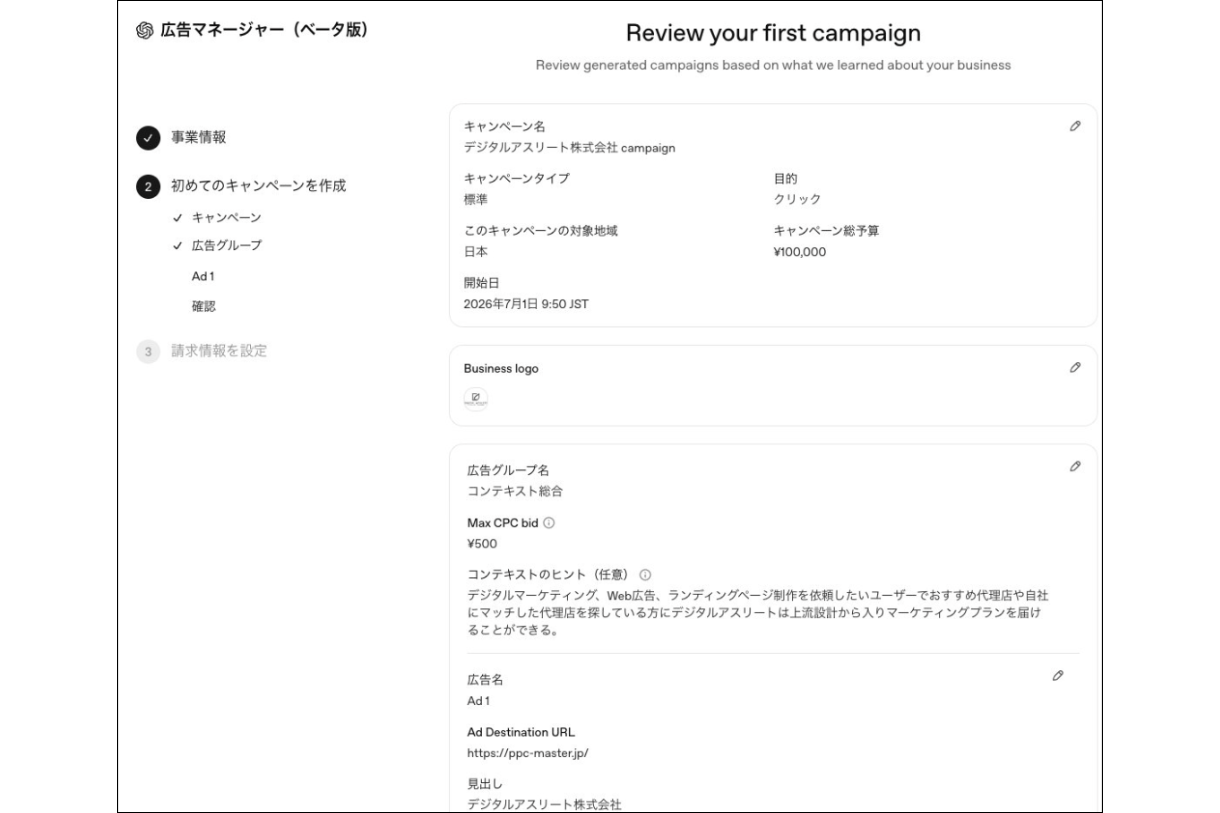Image resolution: width=1220 pixels, height=813 pixels.
Task: Select the Ad 1 sub-step in sidebar
Action: [x=202, y=276]
